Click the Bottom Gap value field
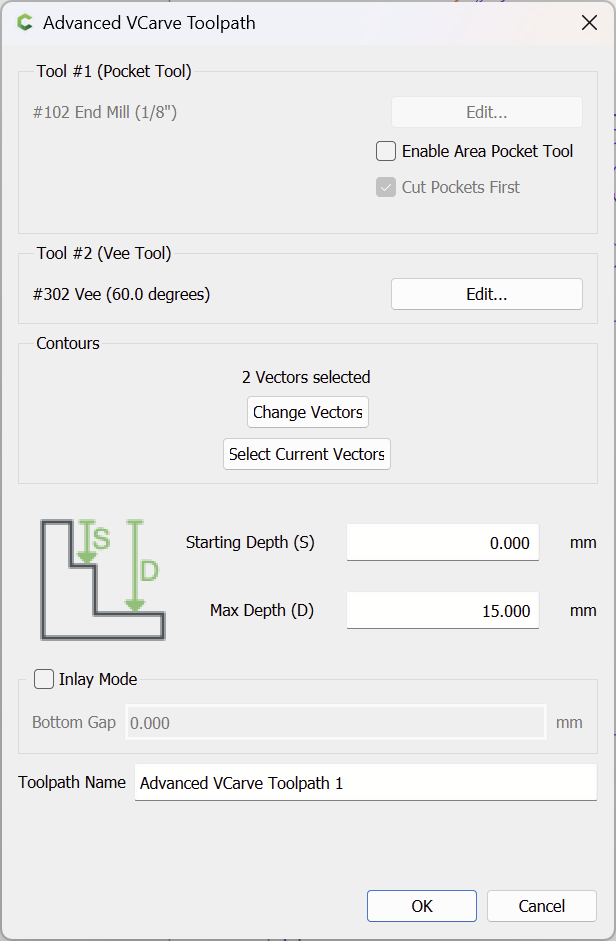 (x=336, y=723)
